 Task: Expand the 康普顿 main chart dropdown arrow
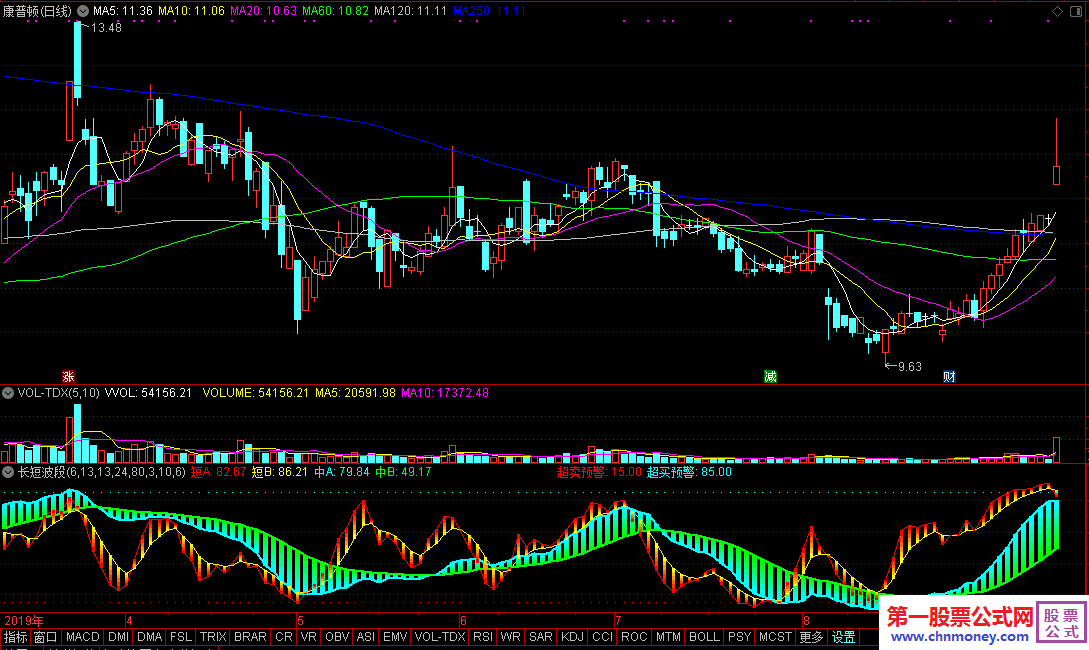tap(83, 11)
